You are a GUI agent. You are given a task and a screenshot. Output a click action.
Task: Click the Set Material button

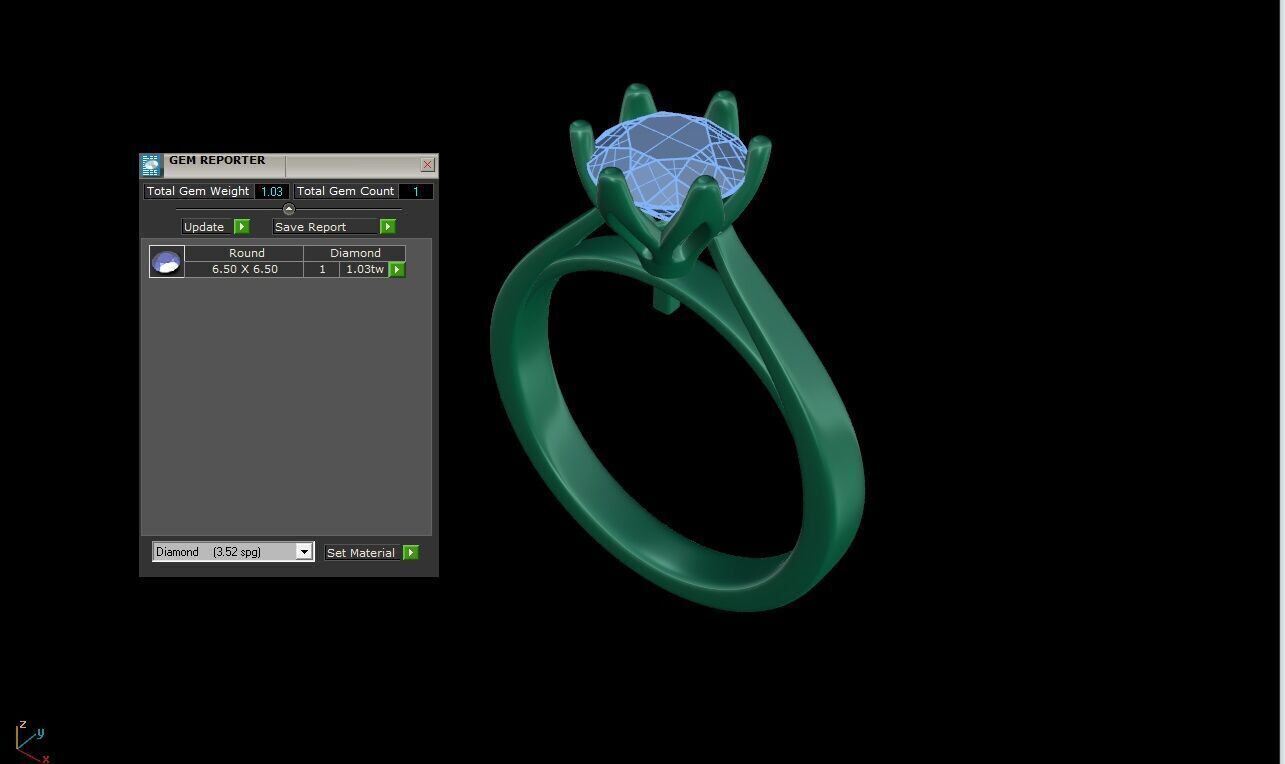coord(362,553)
